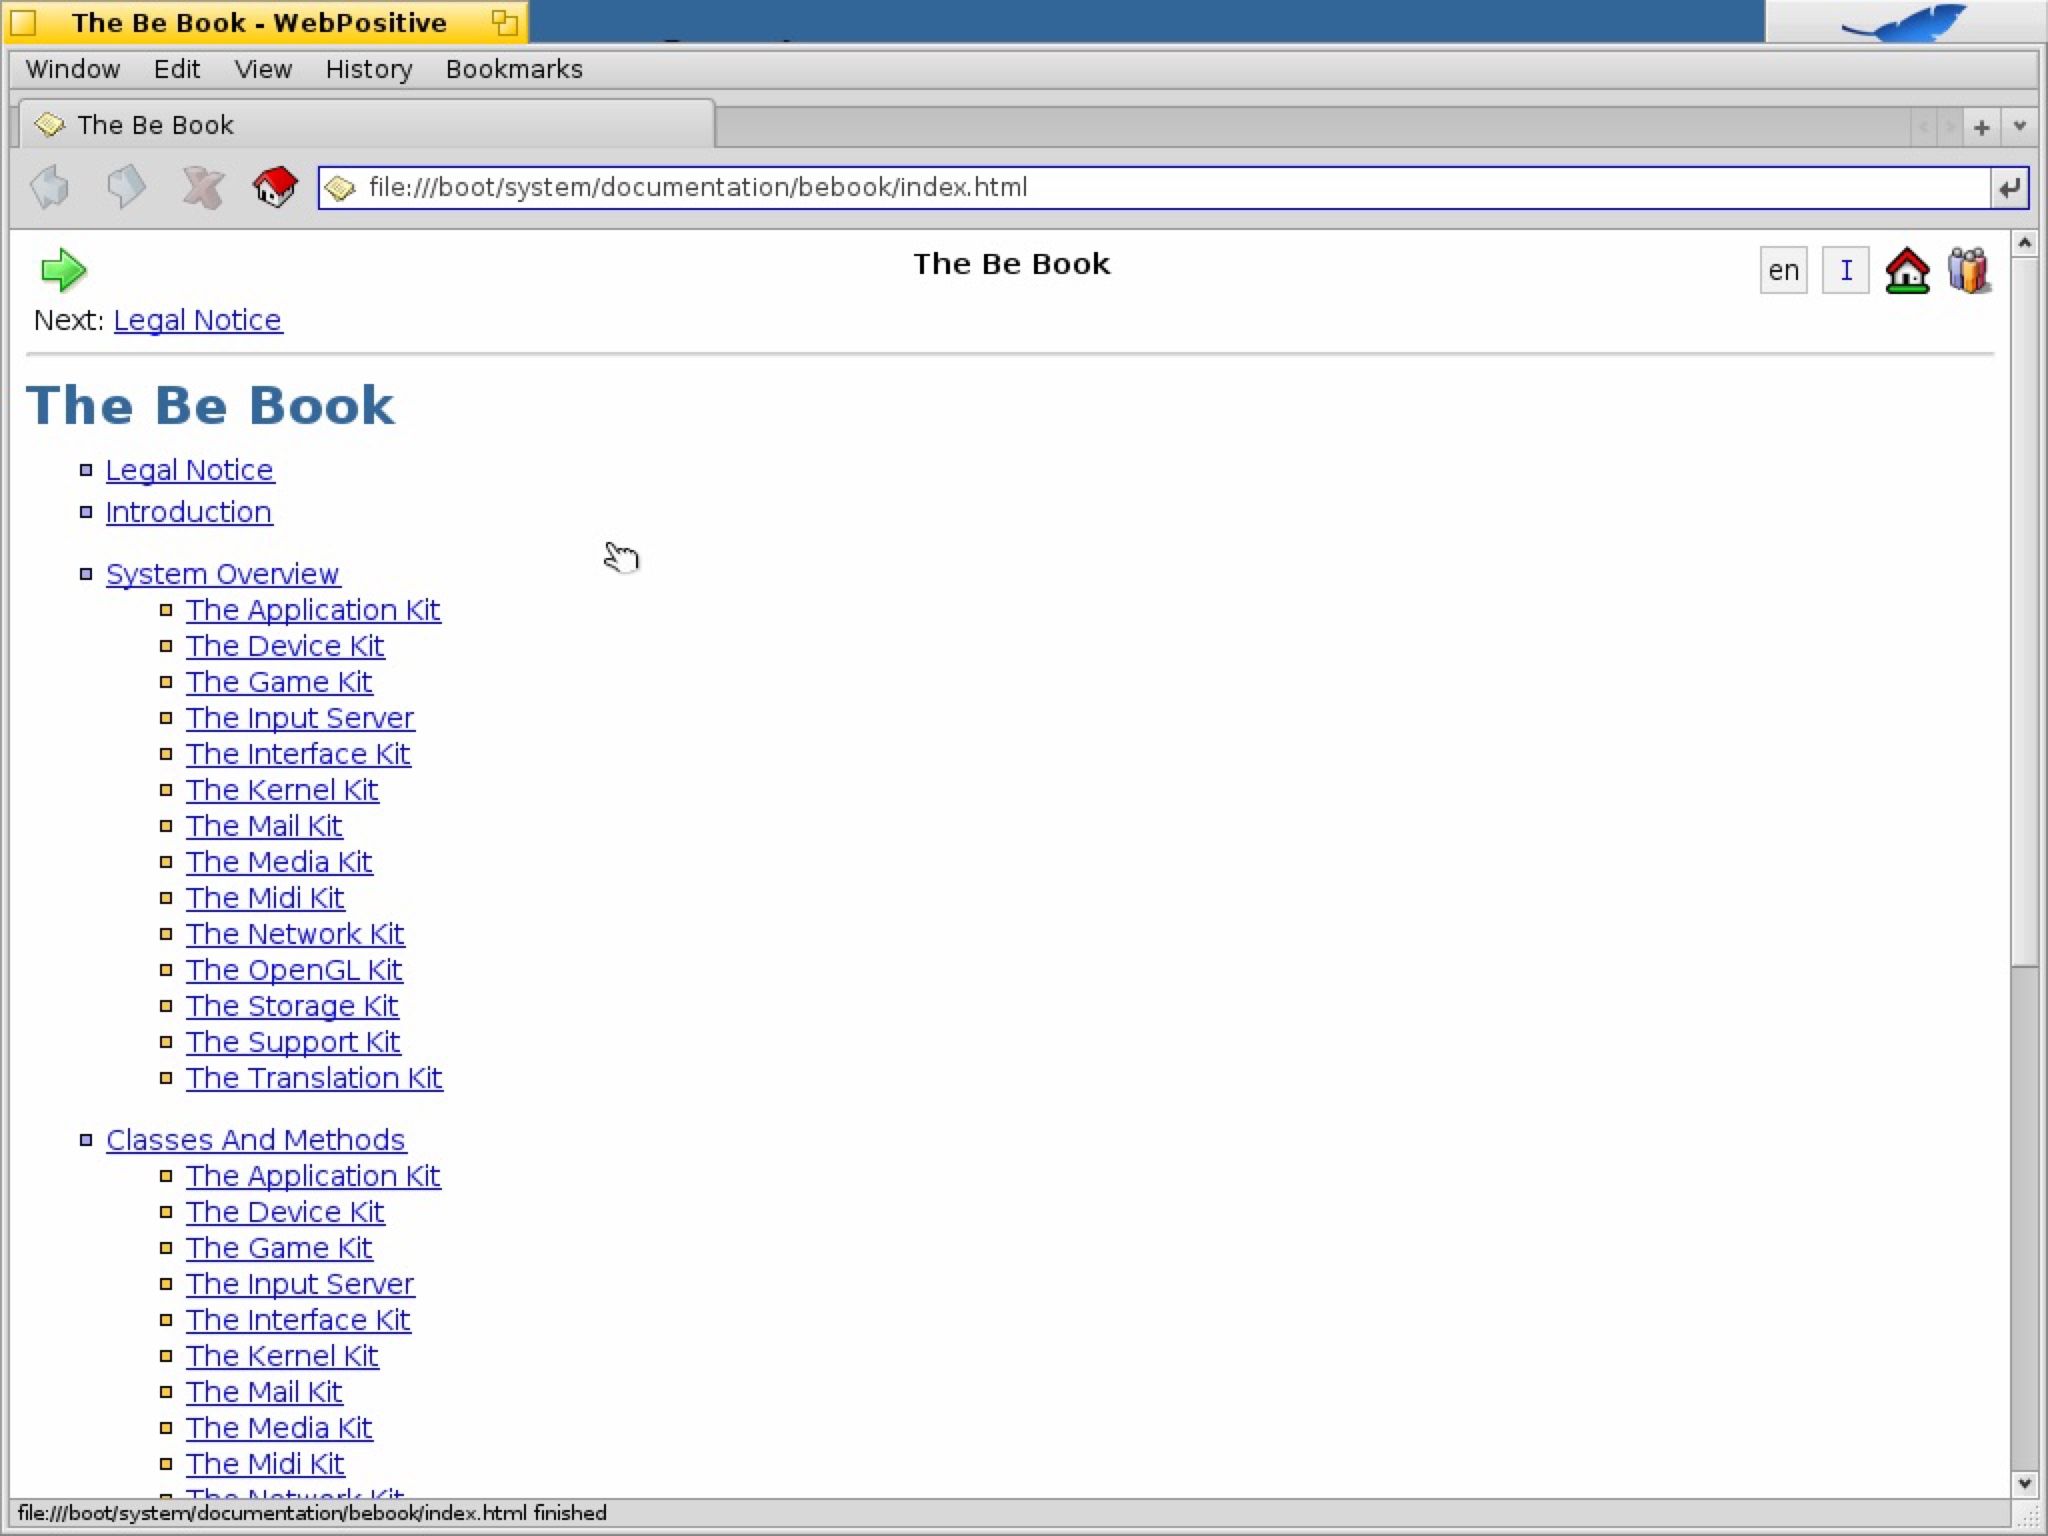Image resolution: width=2048 pixels, height=1536 pixels.
Task: Click the scroll tabs left arrow
Action: pos(1923,127)
